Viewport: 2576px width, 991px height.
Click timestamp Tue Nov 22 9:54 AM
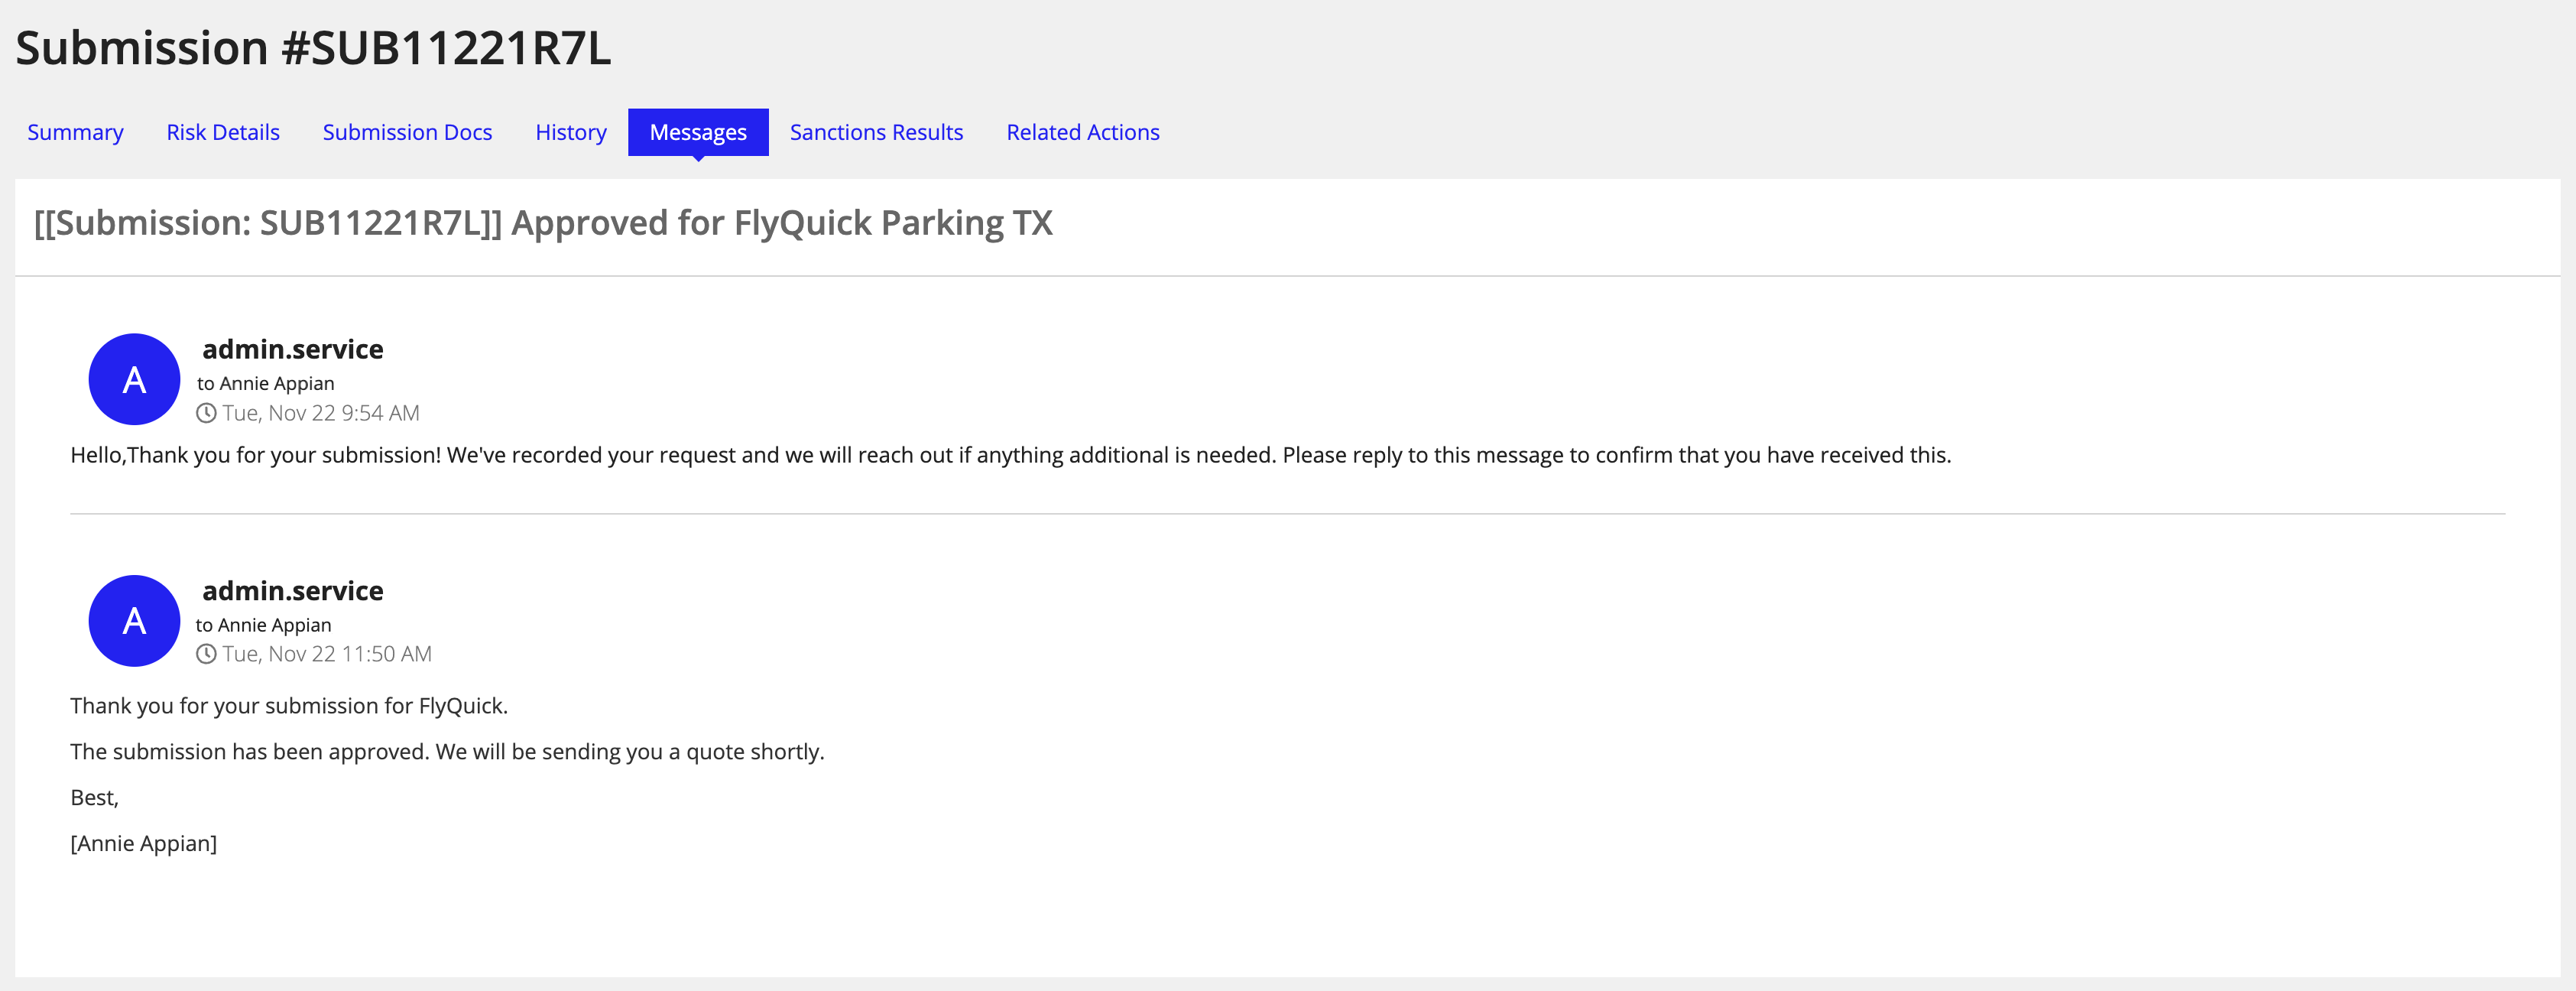tap(320, 411)
